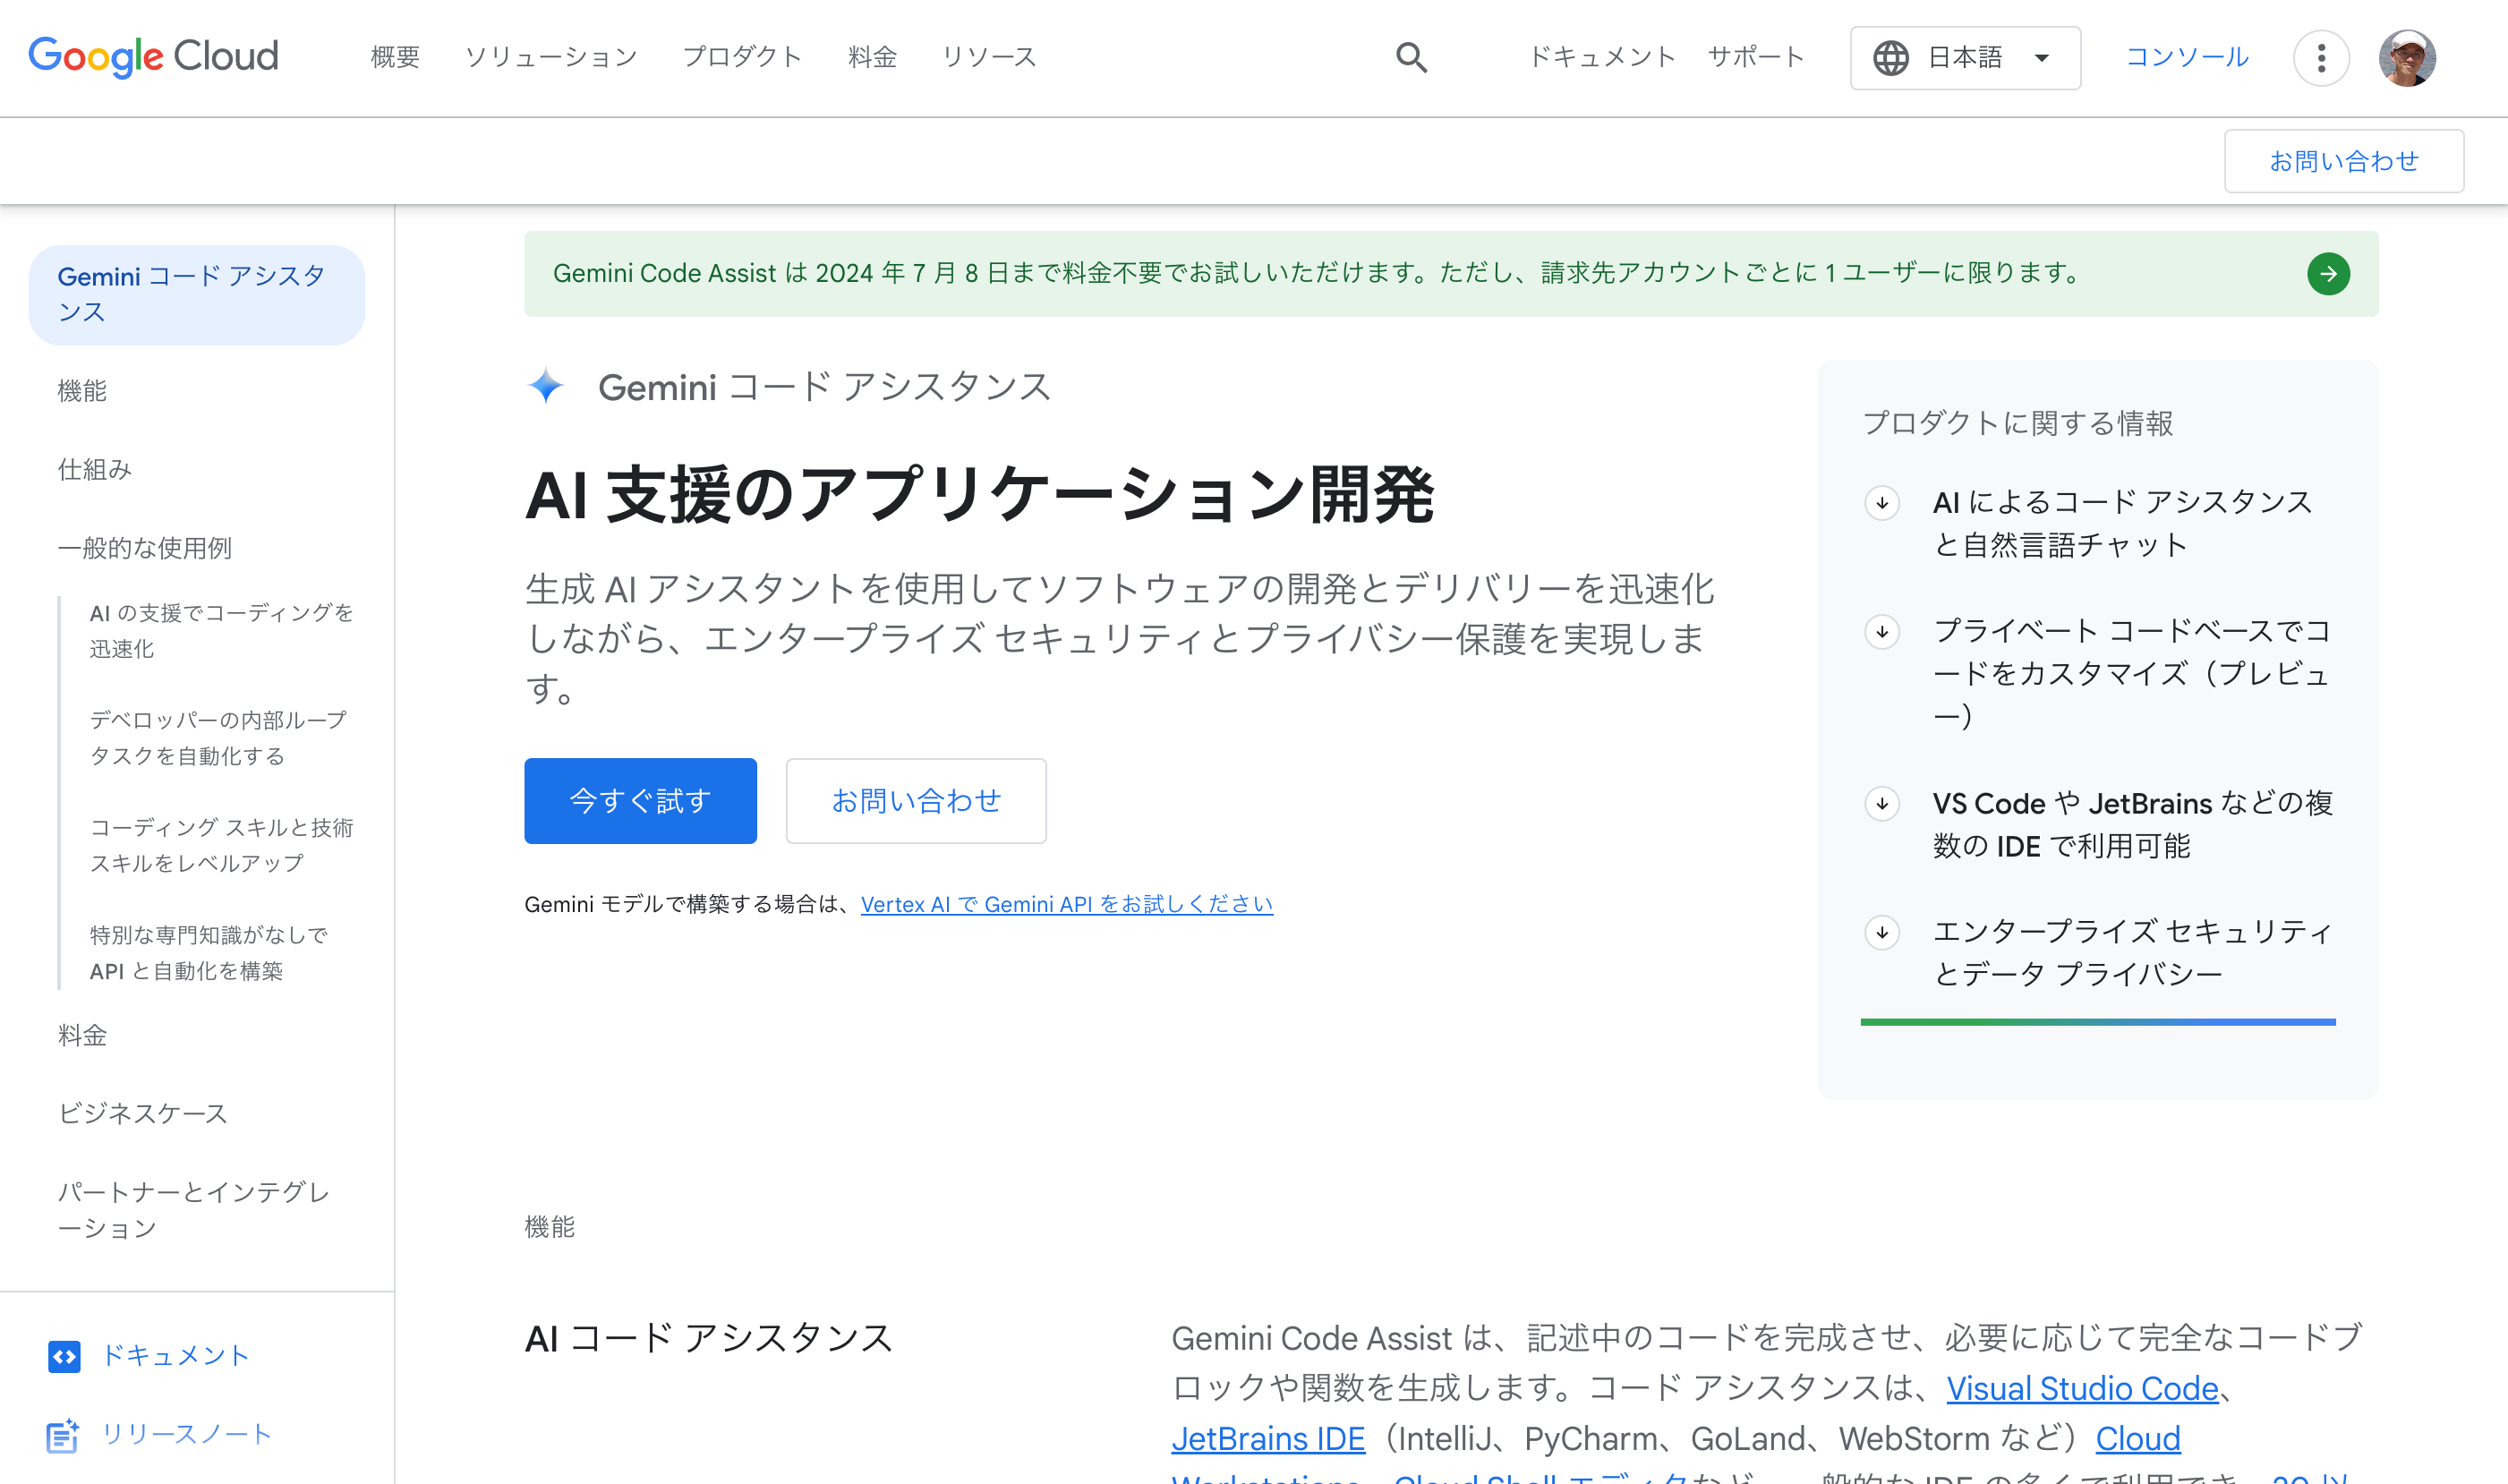Select コーディング スキルと技術 スキル item
This screenshot has height=1484, width=2508.
(x=221, y=845)
